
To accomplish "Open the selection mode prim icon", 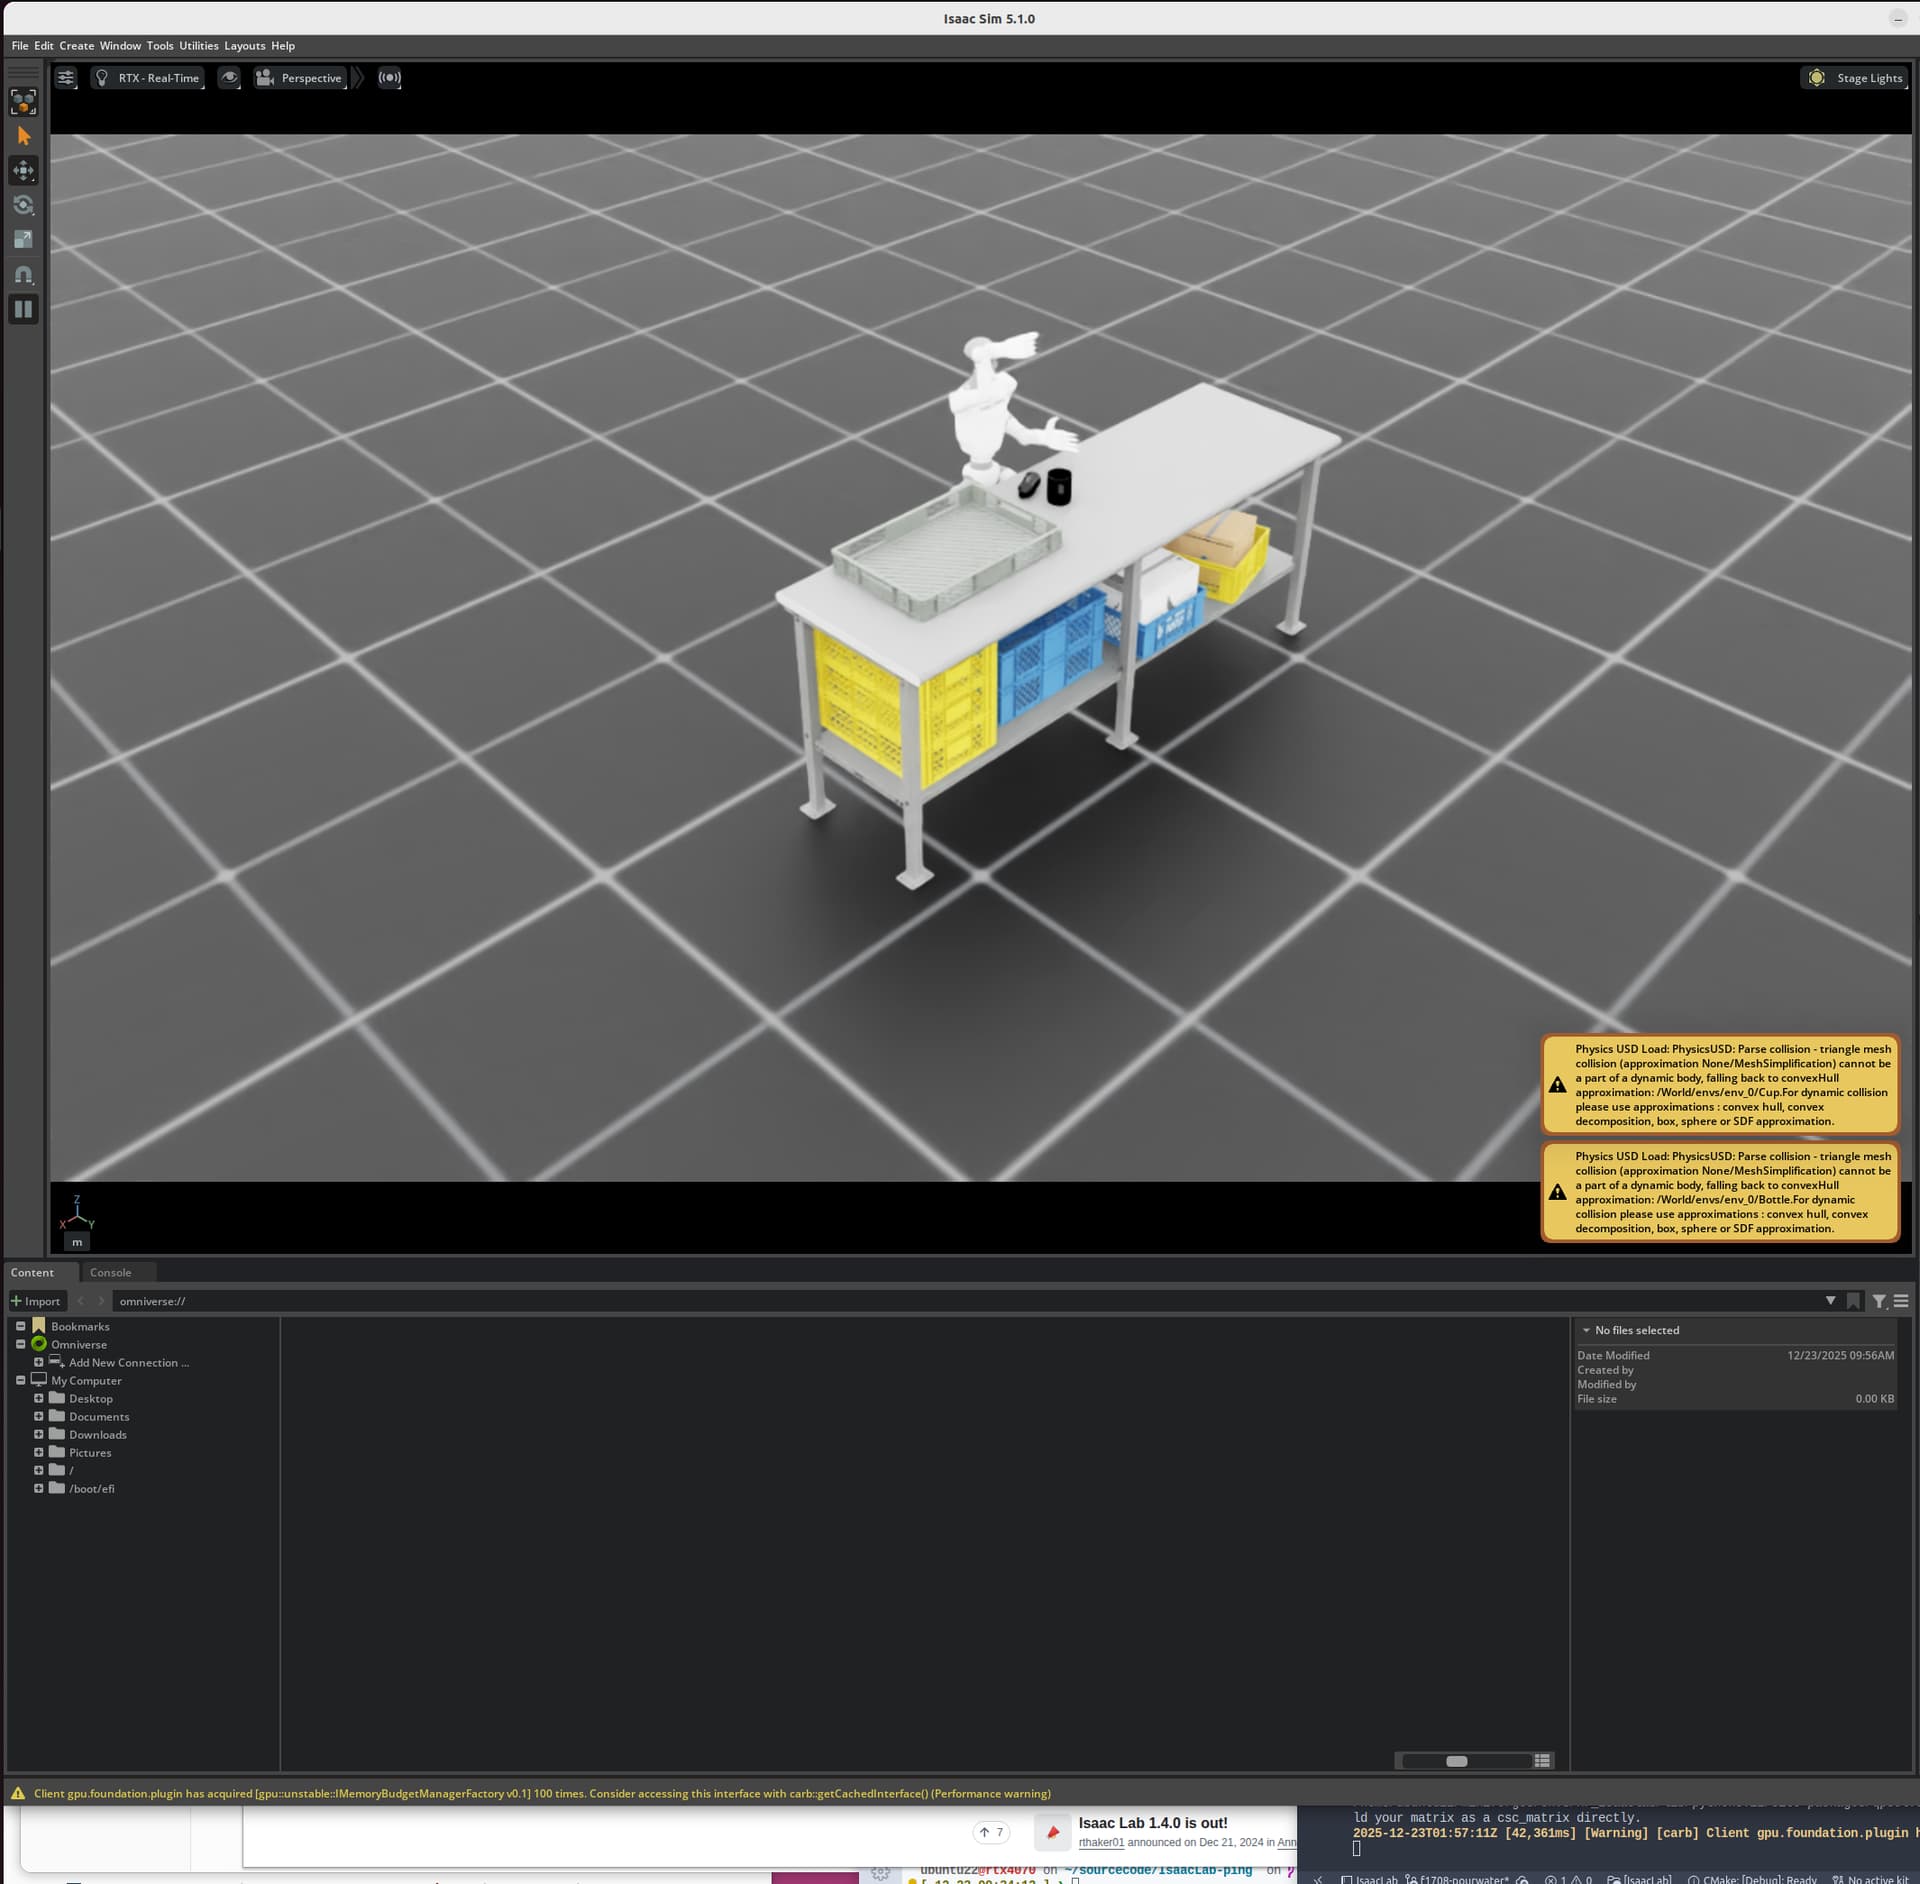I will point(24,102).
